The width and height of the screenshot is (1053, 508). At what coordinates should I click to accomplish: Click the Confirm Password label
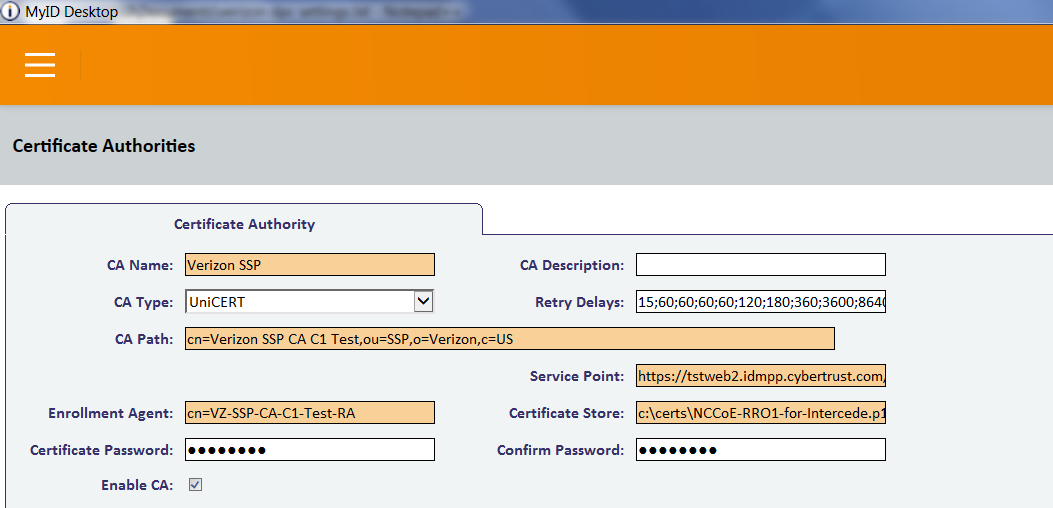tap(561, 450)
